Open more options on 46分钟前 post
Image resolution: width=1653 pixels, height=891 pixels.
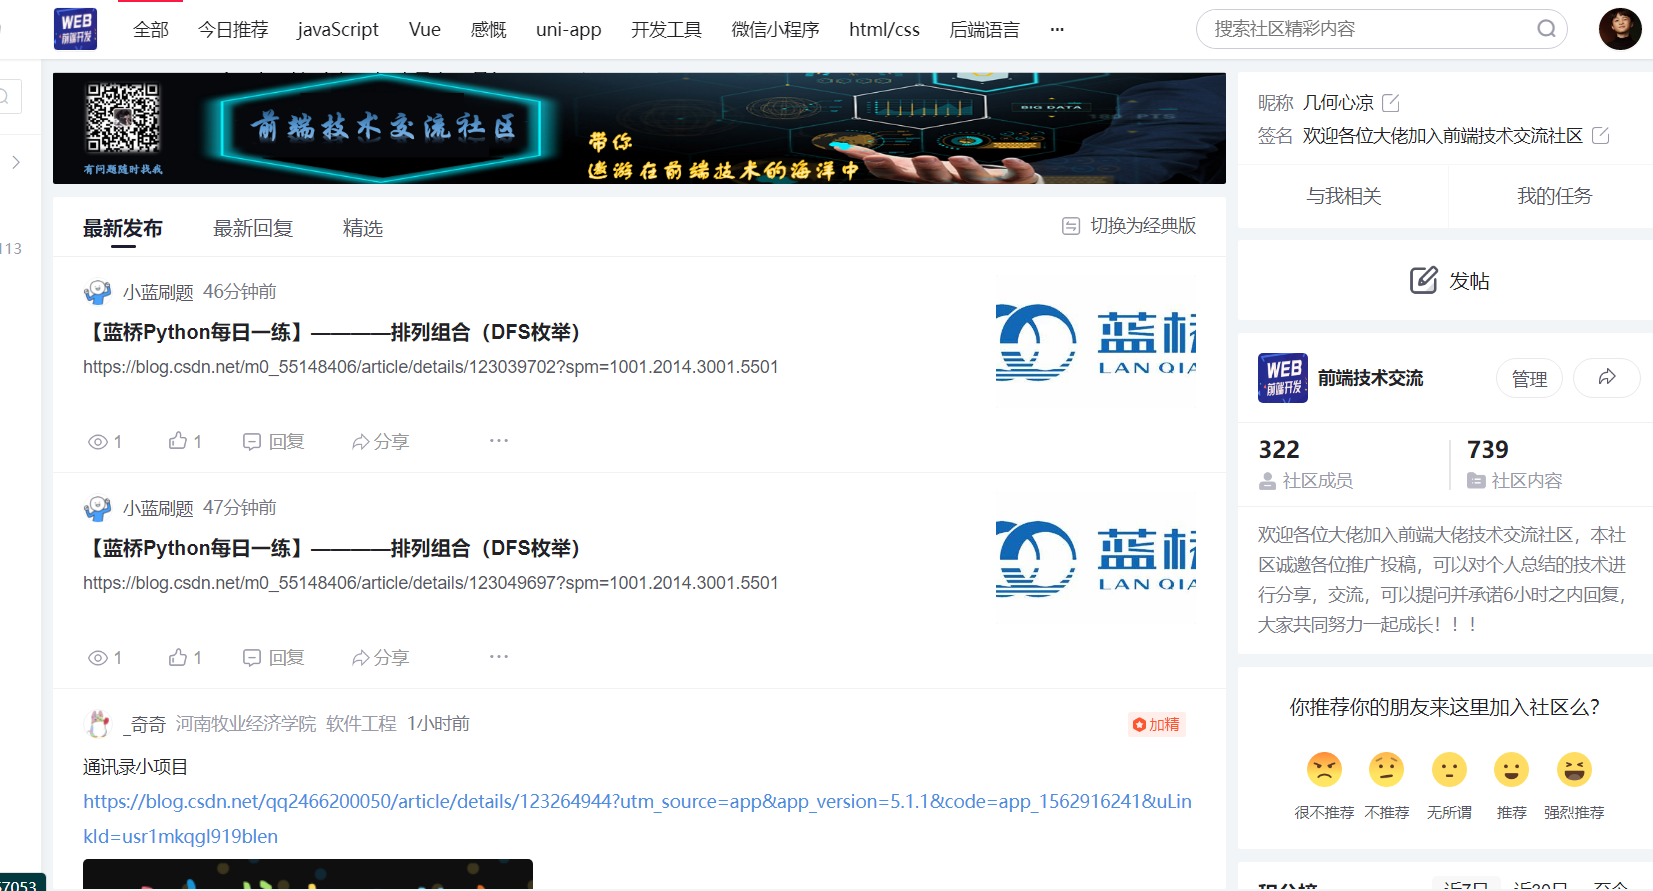tap(499, 440)
